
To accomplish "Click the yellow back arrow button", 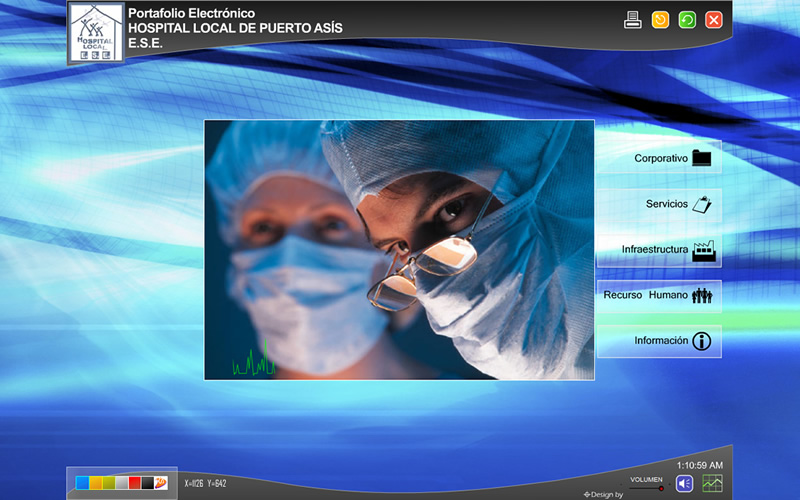I will coord(660,20).
